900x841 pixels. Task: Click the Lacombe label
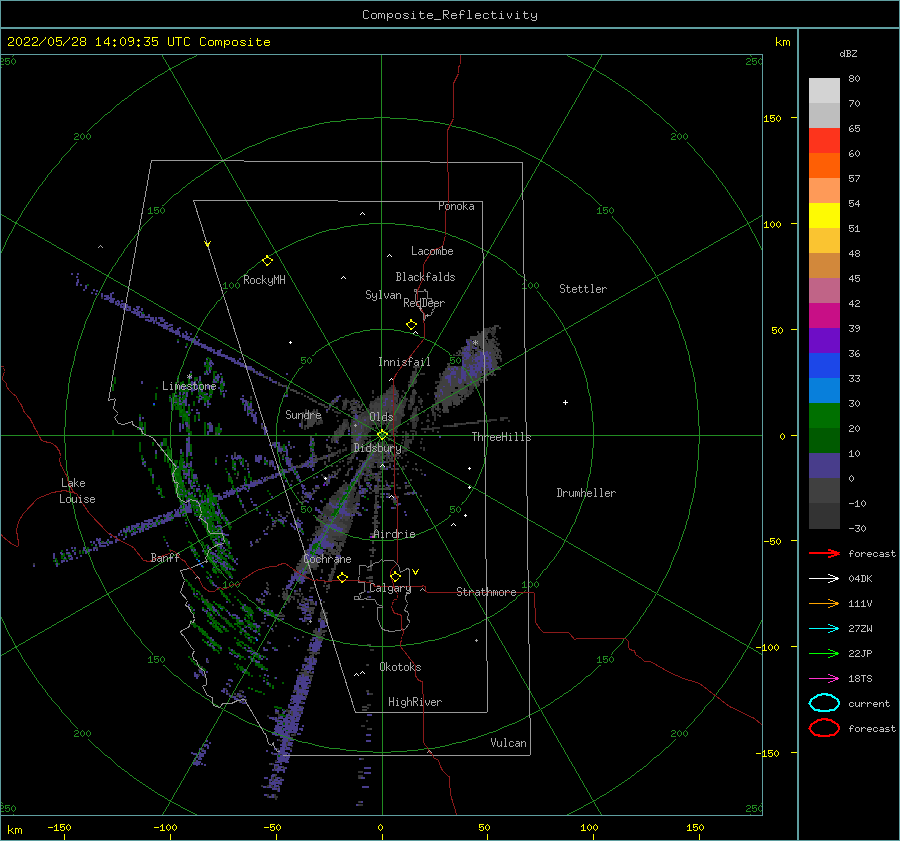[432, 251]
